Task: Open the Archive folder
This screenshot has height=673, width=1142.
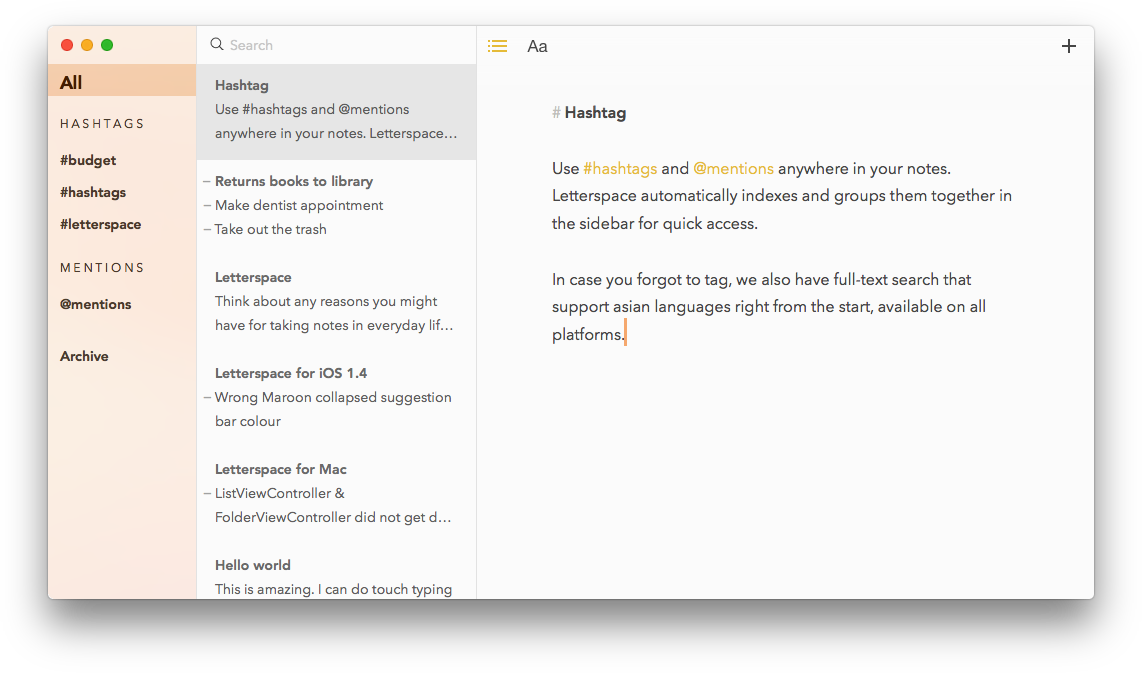Action: point(84,356)
